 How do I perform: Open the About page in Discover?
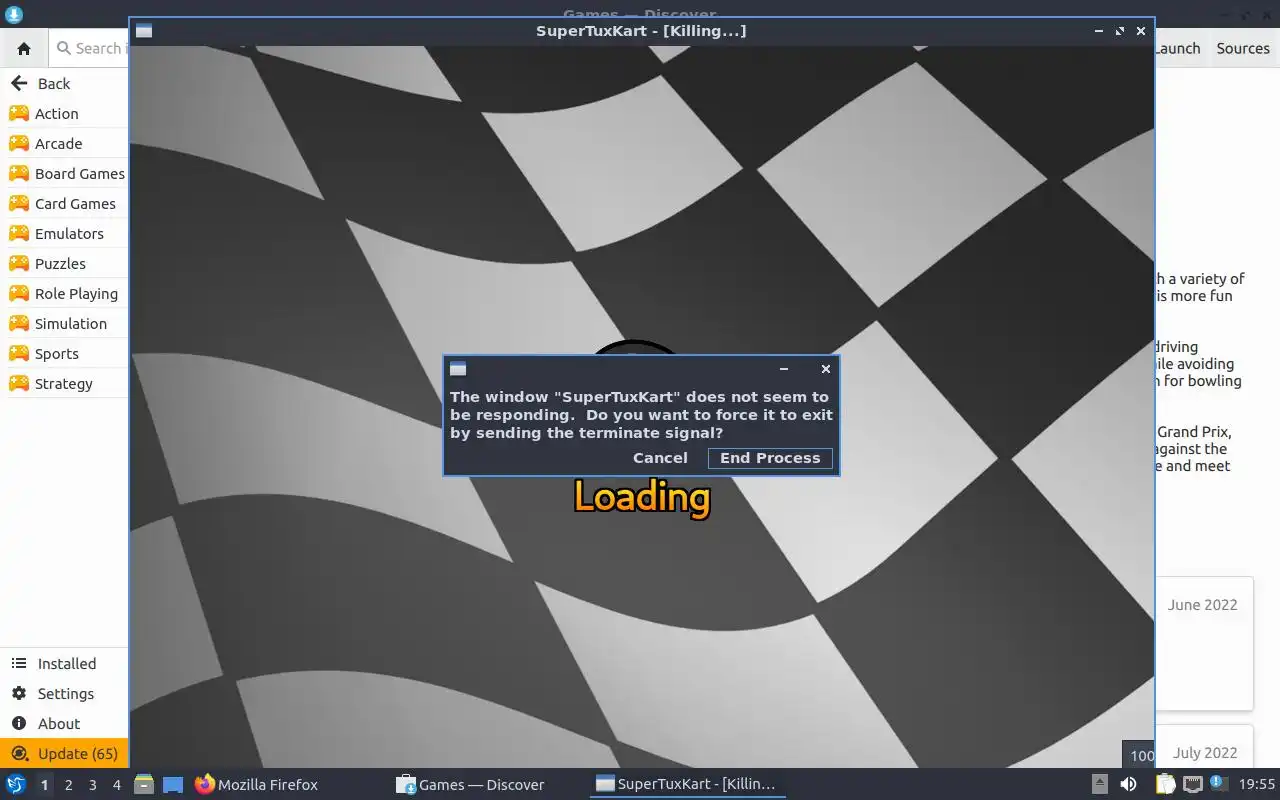(64, 724)
